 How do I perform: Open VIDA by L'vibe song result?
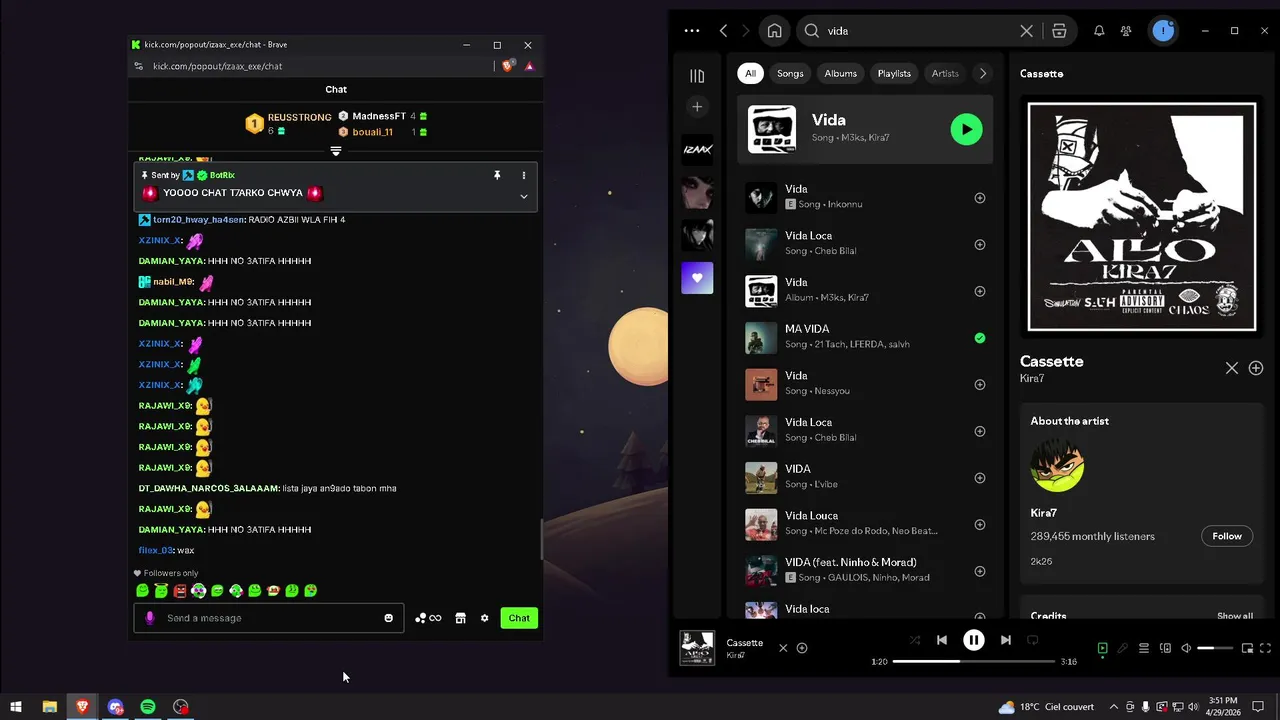(866, 477)
